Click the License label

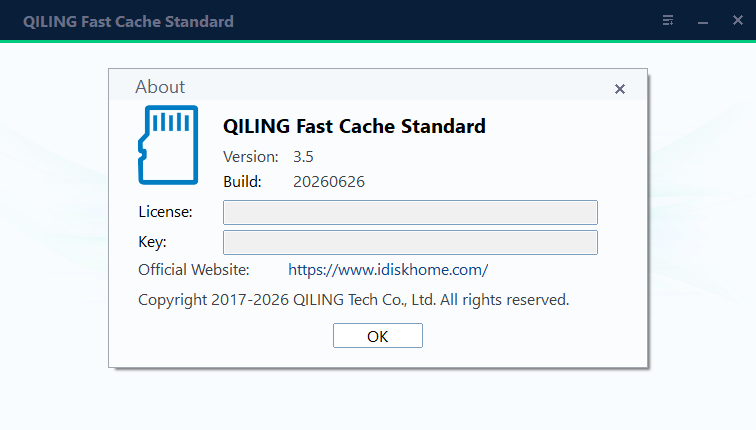pyautogui.click(x=165, y=212)
